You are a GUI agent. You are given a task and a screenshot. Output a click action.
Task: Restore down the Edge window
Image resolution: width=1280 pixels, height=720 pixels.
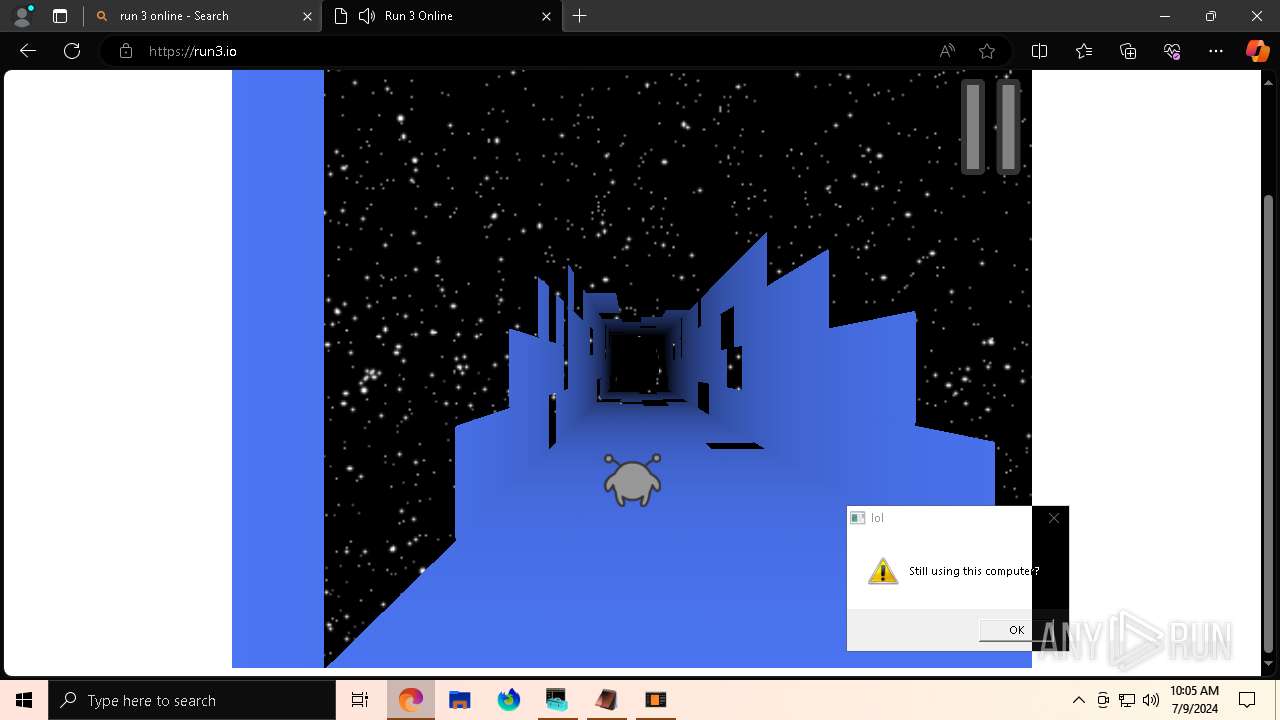pos(1211,16)
